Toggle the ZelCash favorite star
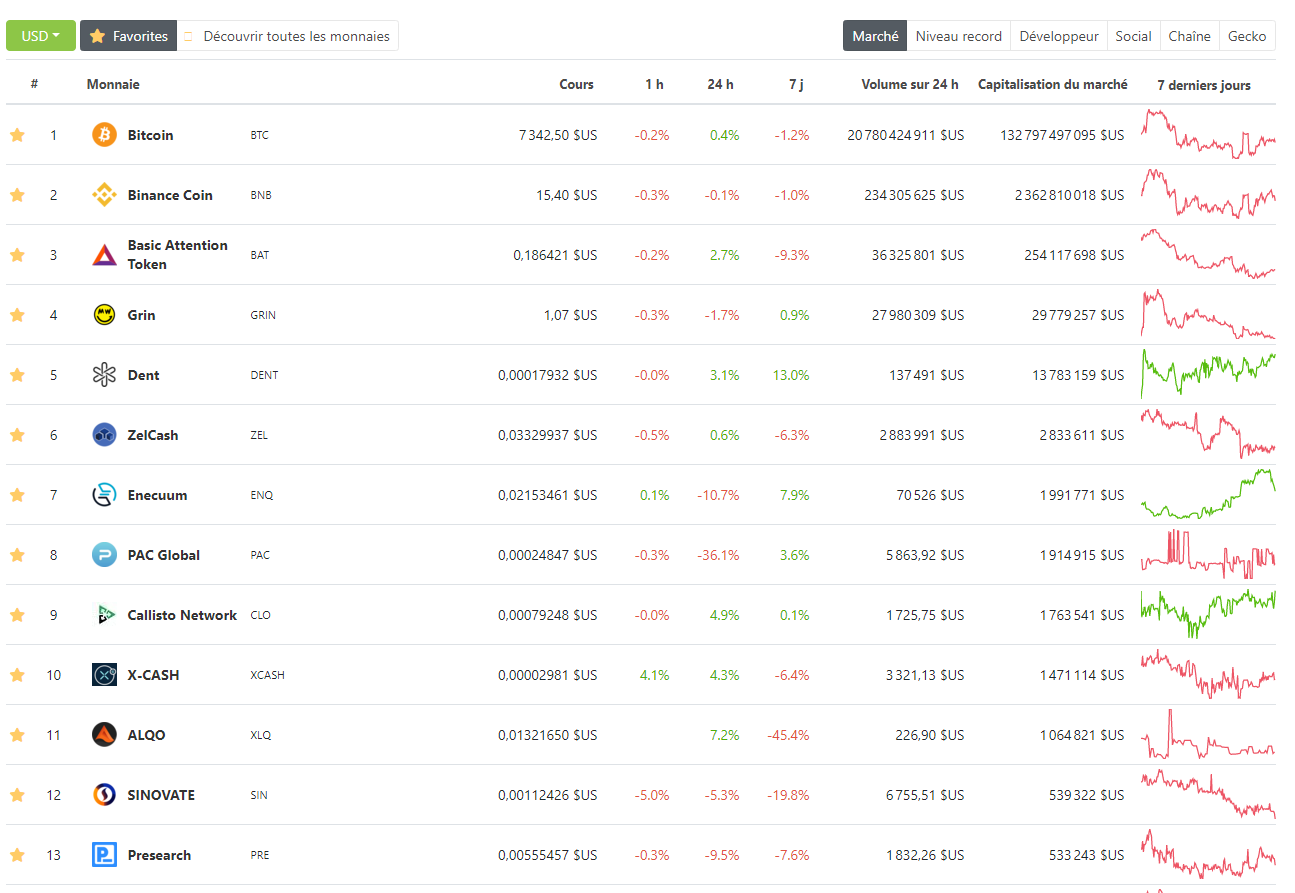The width and height of the screenshot is (1295, 893). pyautogui.click(x=17, y=435)
